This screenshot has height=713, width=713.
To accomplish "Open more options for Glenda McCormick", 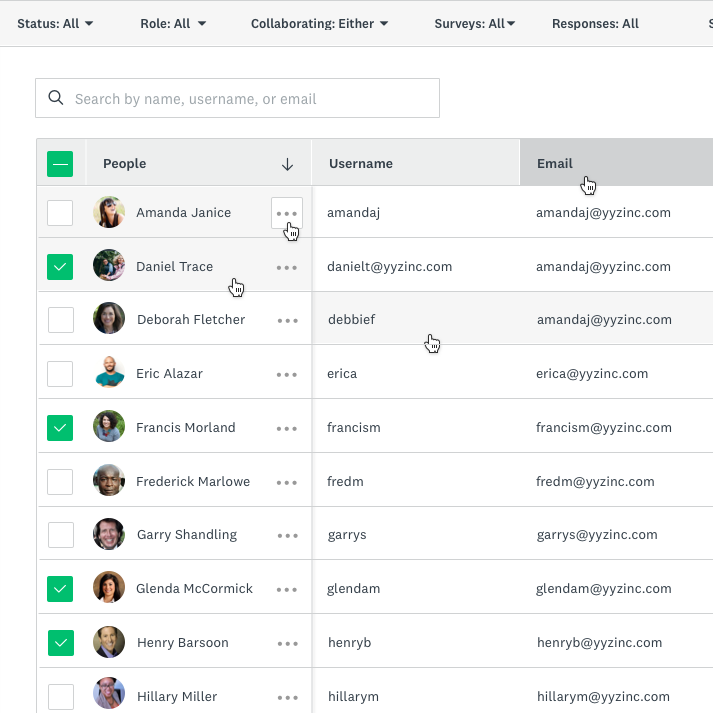I will coord(287,589).
